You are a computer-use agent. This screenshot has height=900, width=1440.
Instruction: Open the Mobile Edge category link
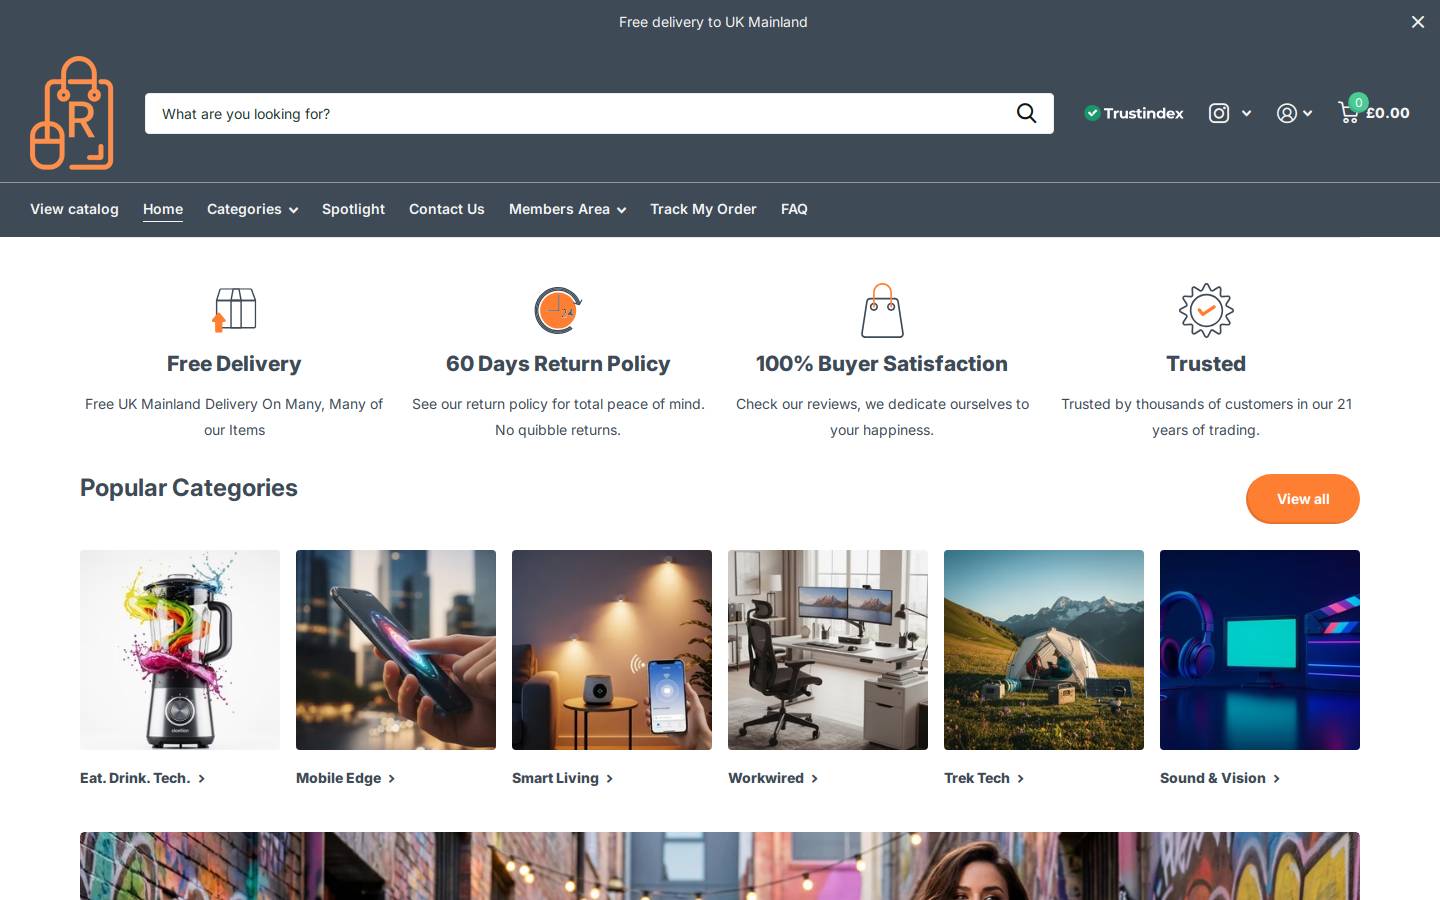338,778
